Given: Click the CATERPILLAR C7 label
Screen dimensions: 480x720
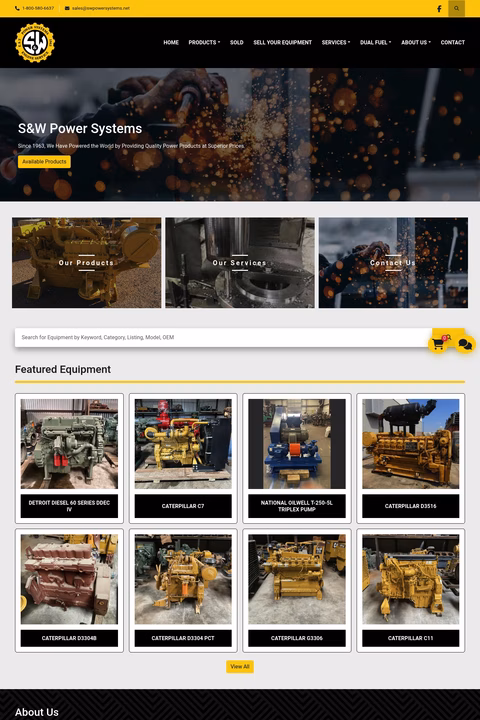Looking at the screenshot, I should pos(183,506).
